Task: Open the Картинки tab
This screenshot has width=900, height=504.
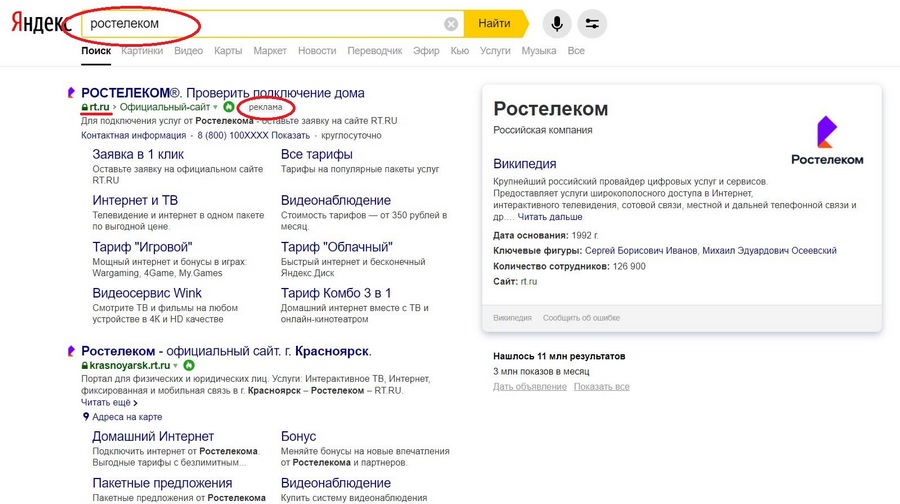Action: pos(142,51)
